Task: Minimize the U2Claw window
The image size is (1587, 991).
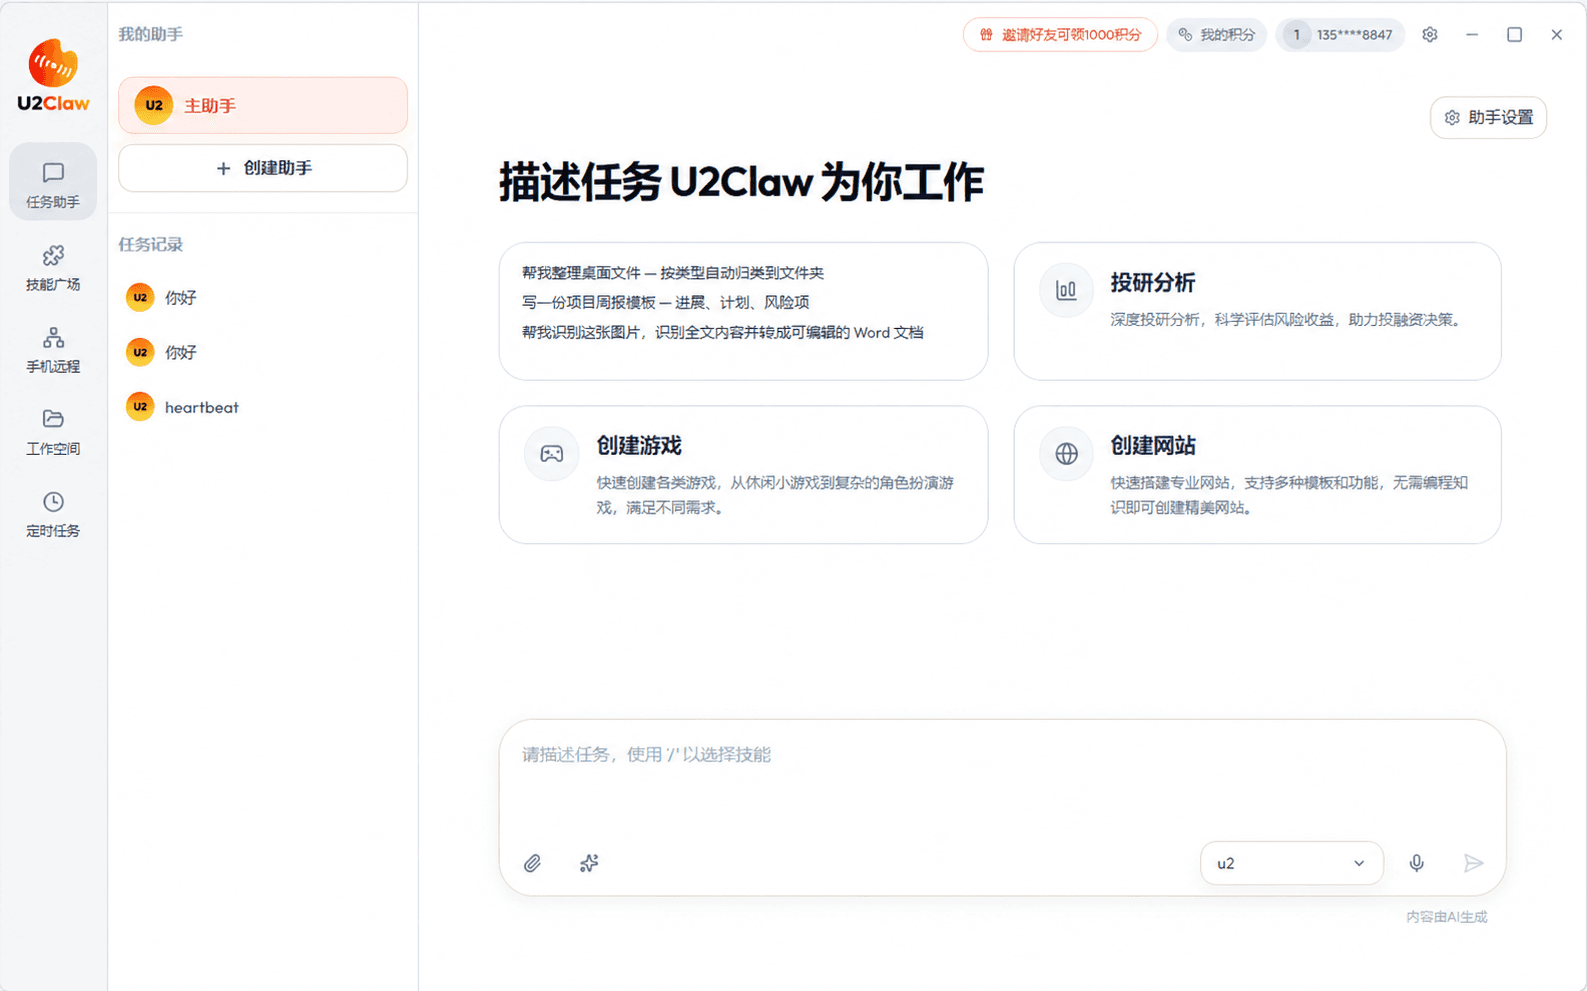Action: (1472, 35)
